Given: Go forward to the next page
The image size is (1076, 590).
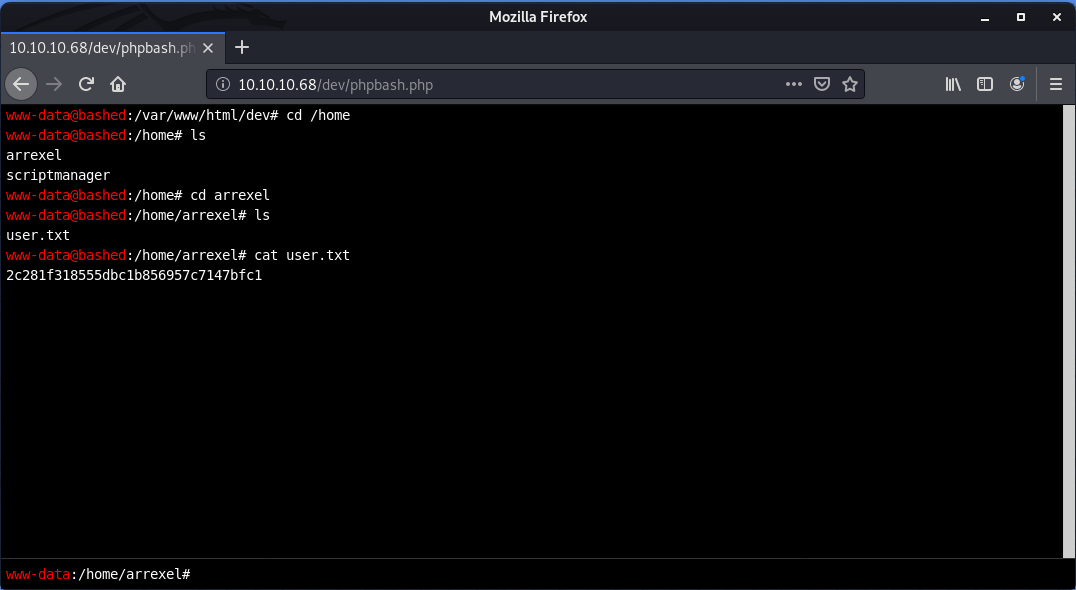Looking at the screenshot, I should pos(54,84).
